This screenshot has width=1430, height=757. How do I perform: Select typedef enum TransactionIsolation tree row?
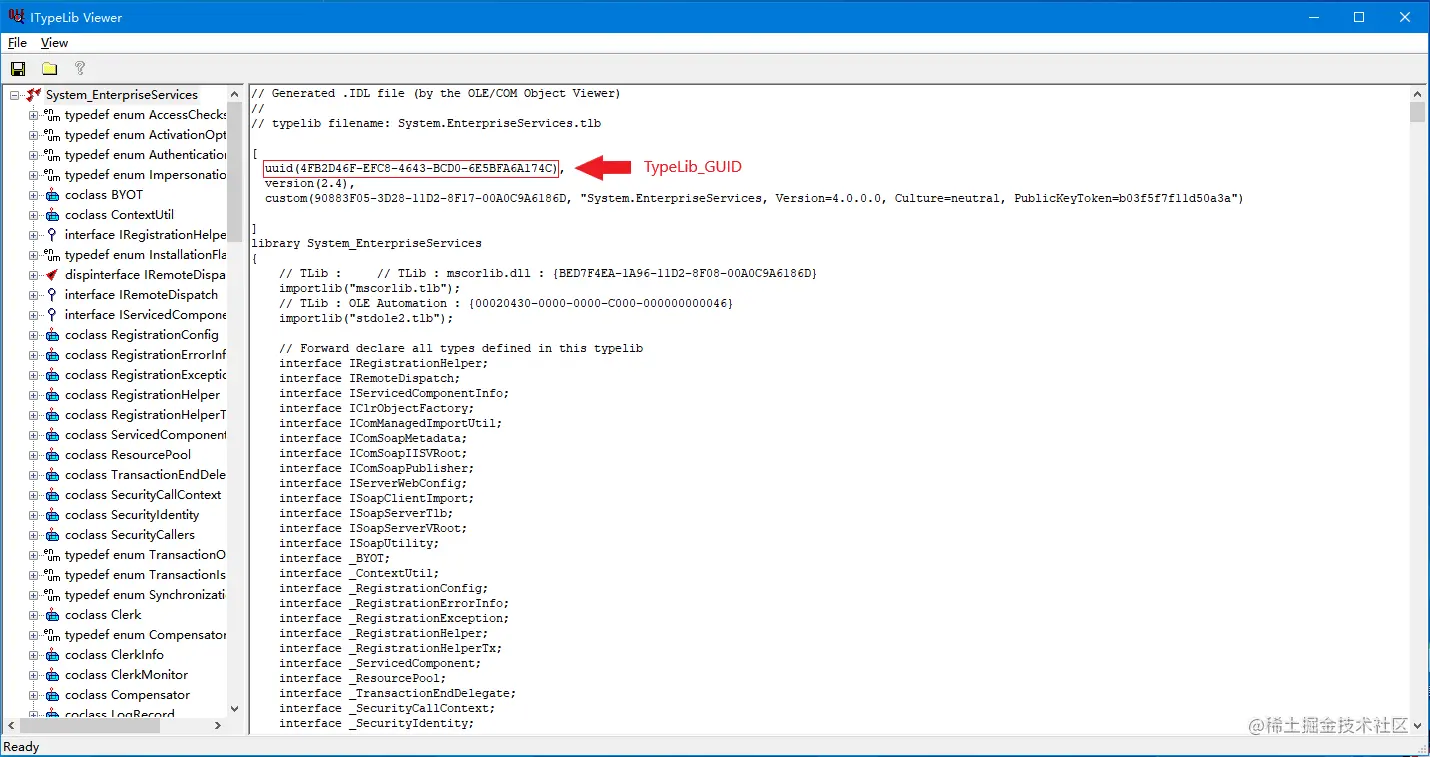145,575
